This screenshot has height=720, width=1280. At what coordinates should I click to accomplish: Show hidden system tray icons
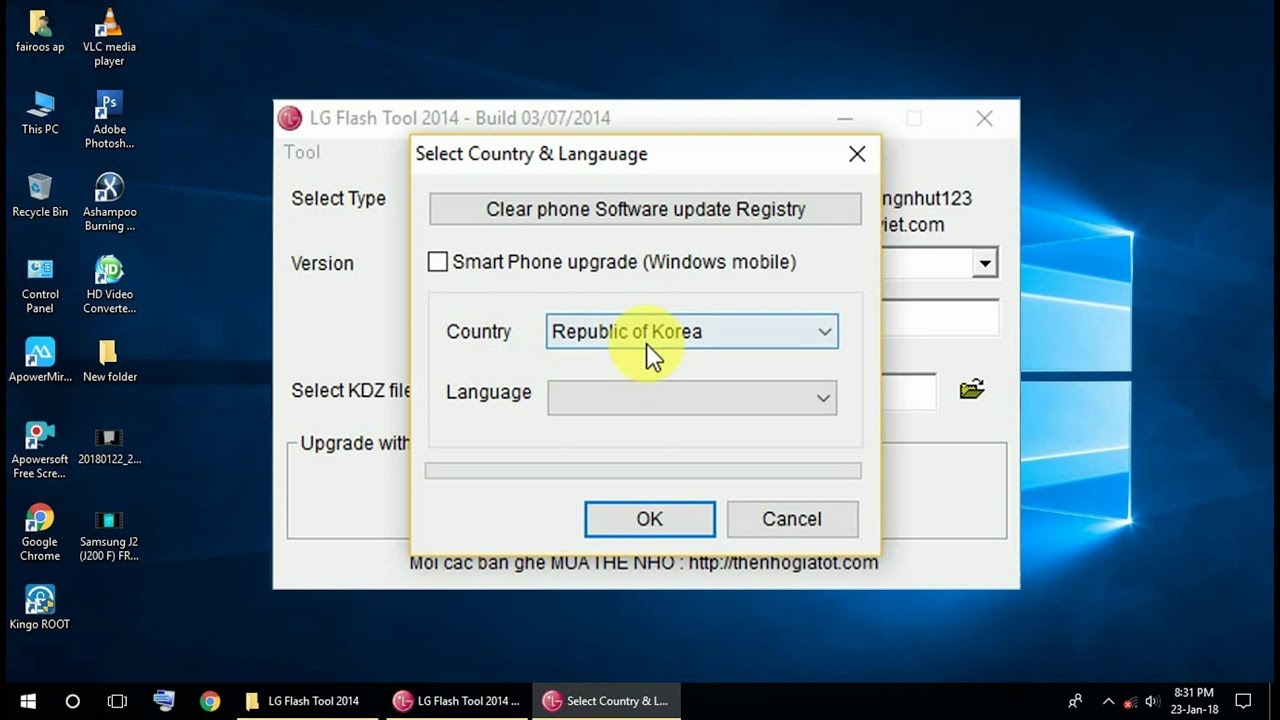1108,701
